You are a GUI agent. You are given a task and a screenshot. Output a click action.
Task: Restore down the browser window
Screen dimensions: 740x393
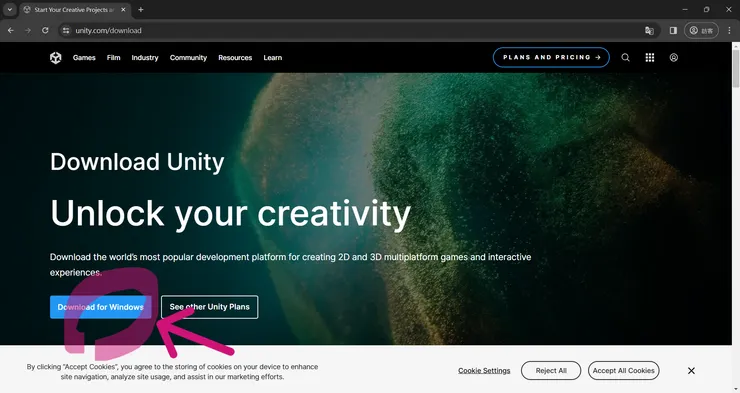click(x=706, y=9)
